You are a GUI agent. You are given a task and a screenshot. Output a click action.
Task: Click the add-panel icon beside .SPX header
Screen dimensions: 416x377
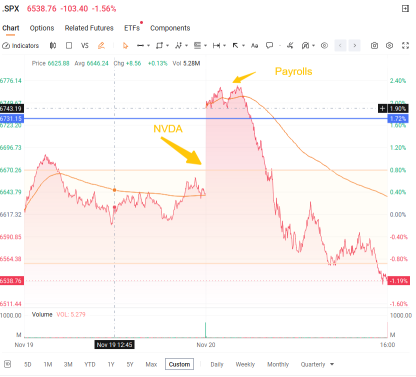tap(405, 9)
